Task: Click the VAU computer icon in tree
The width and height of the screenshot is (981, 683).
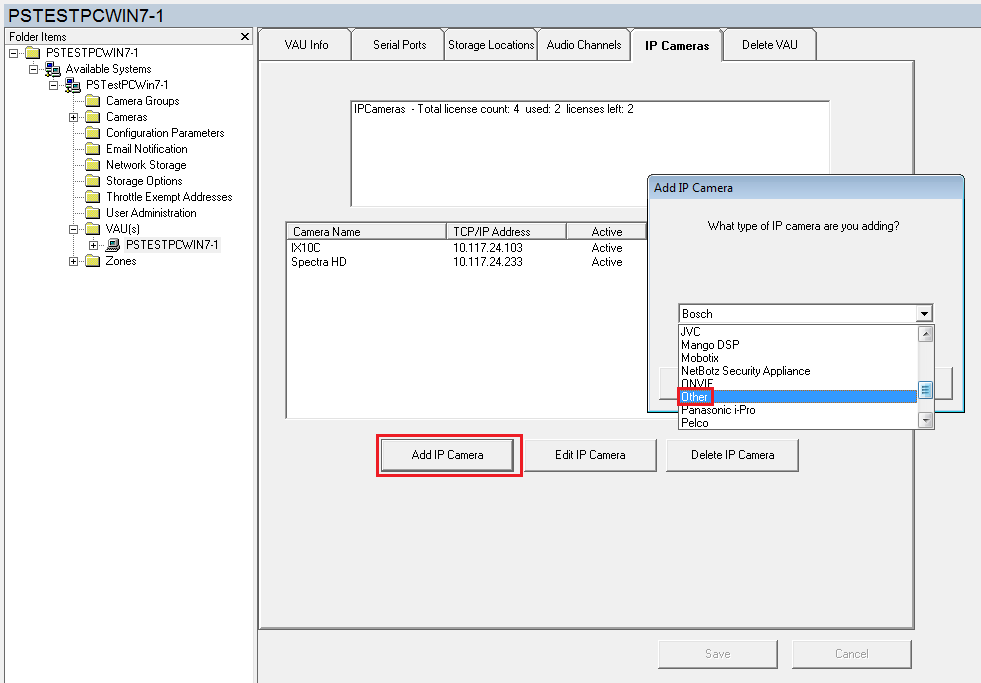Action: [113, 245]
